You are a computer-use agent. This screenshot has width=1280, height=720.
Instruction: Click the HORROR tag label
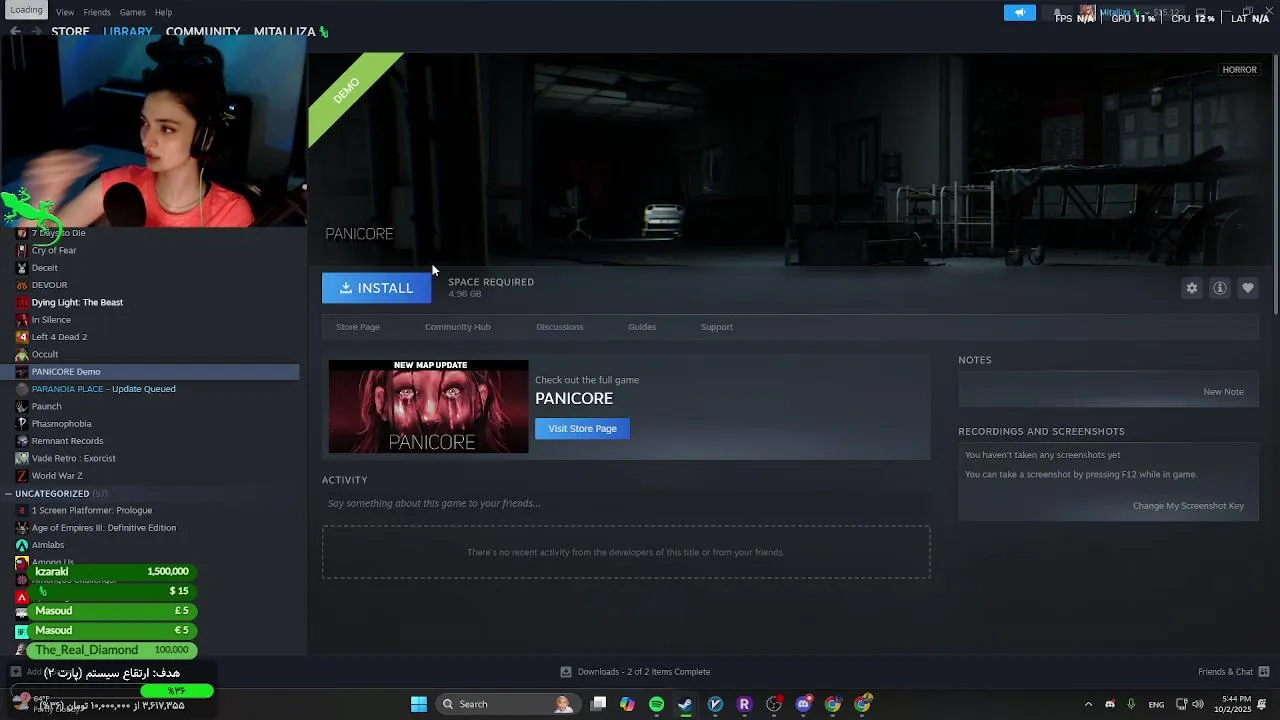coord(1239,70)
